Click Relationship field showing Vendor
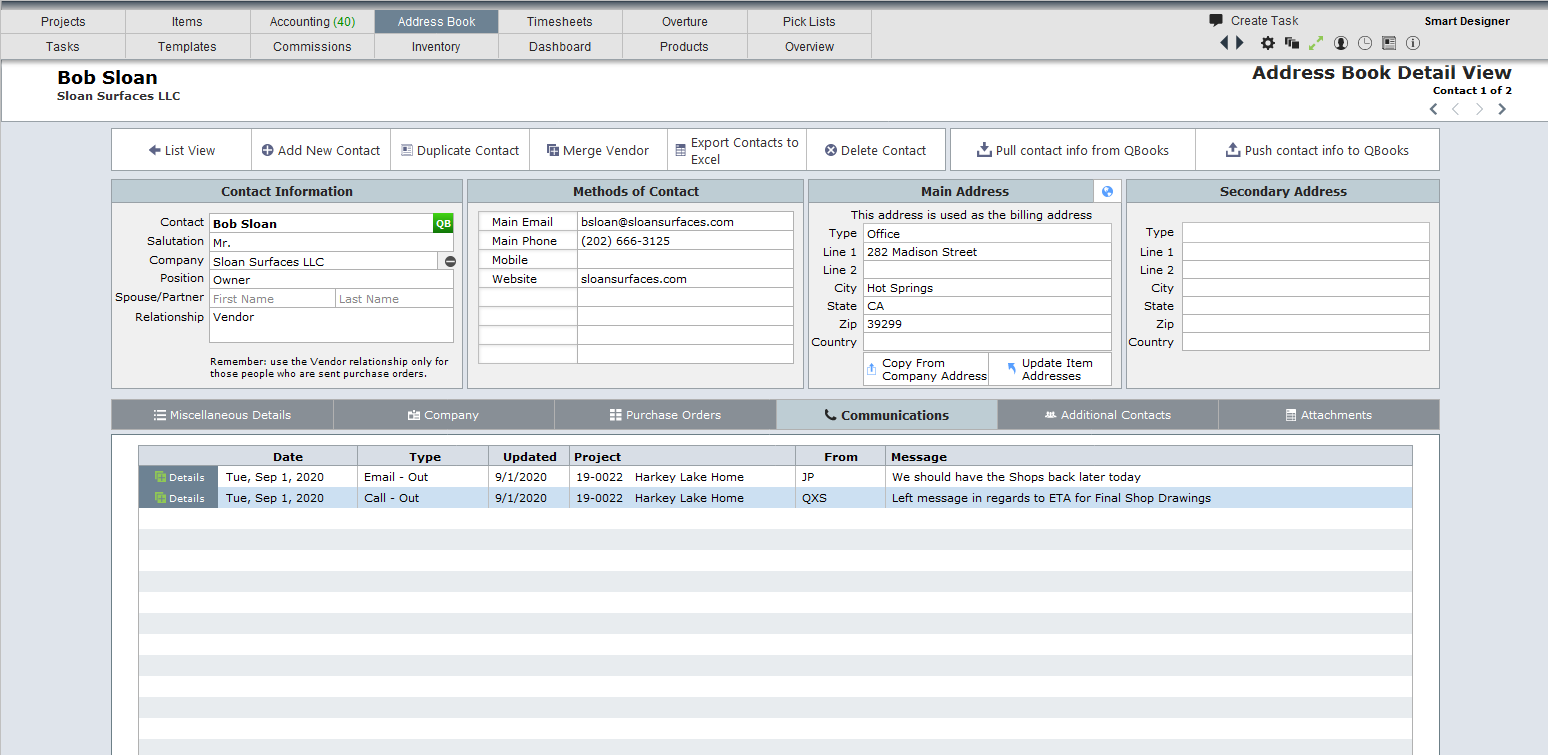The width and height of the screenshot is (1548, 755). (331, 325)
